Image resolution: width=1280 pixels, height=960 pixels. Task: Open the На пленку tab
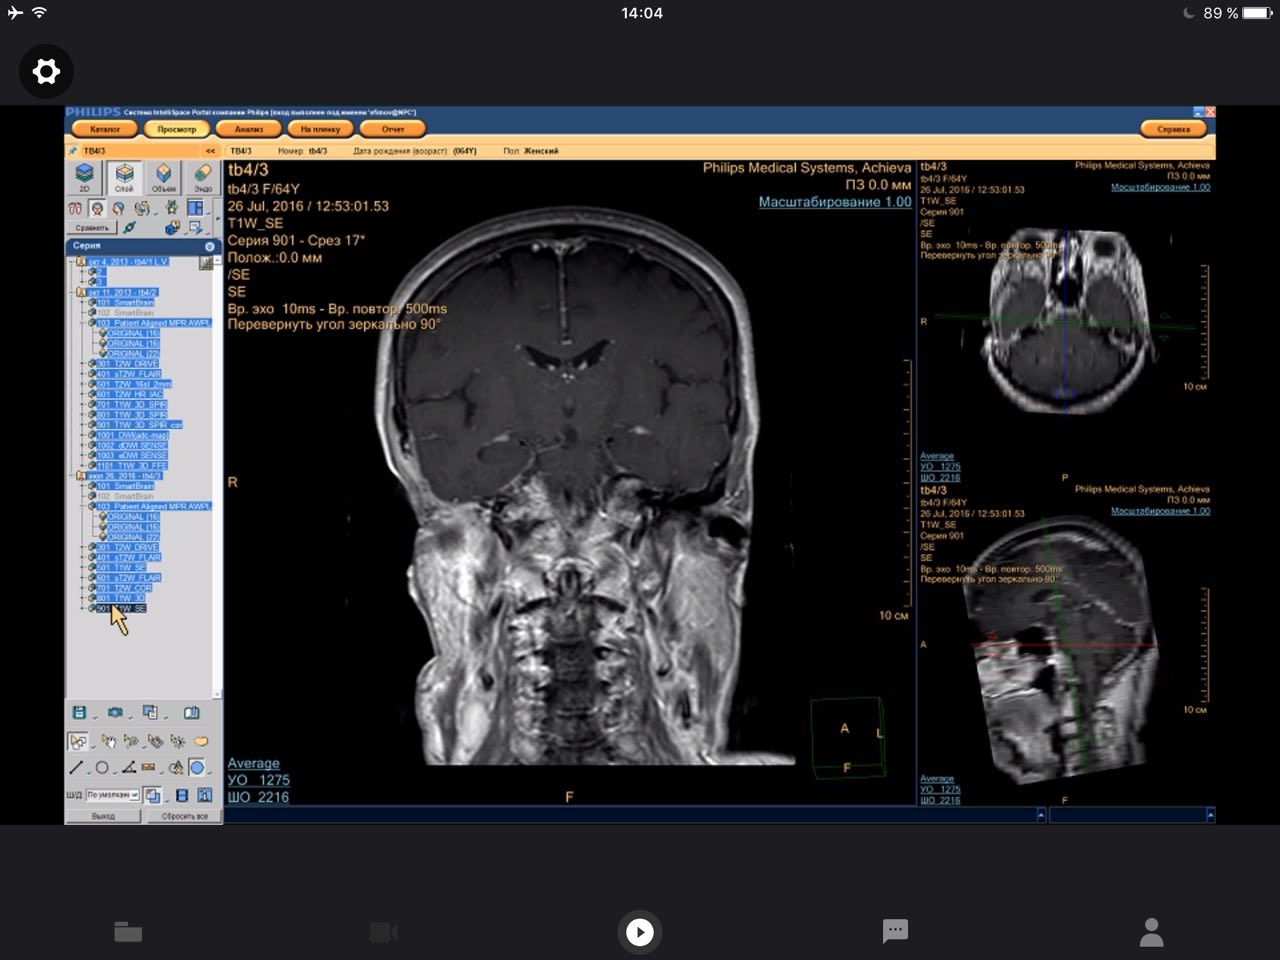click(321, 129)
